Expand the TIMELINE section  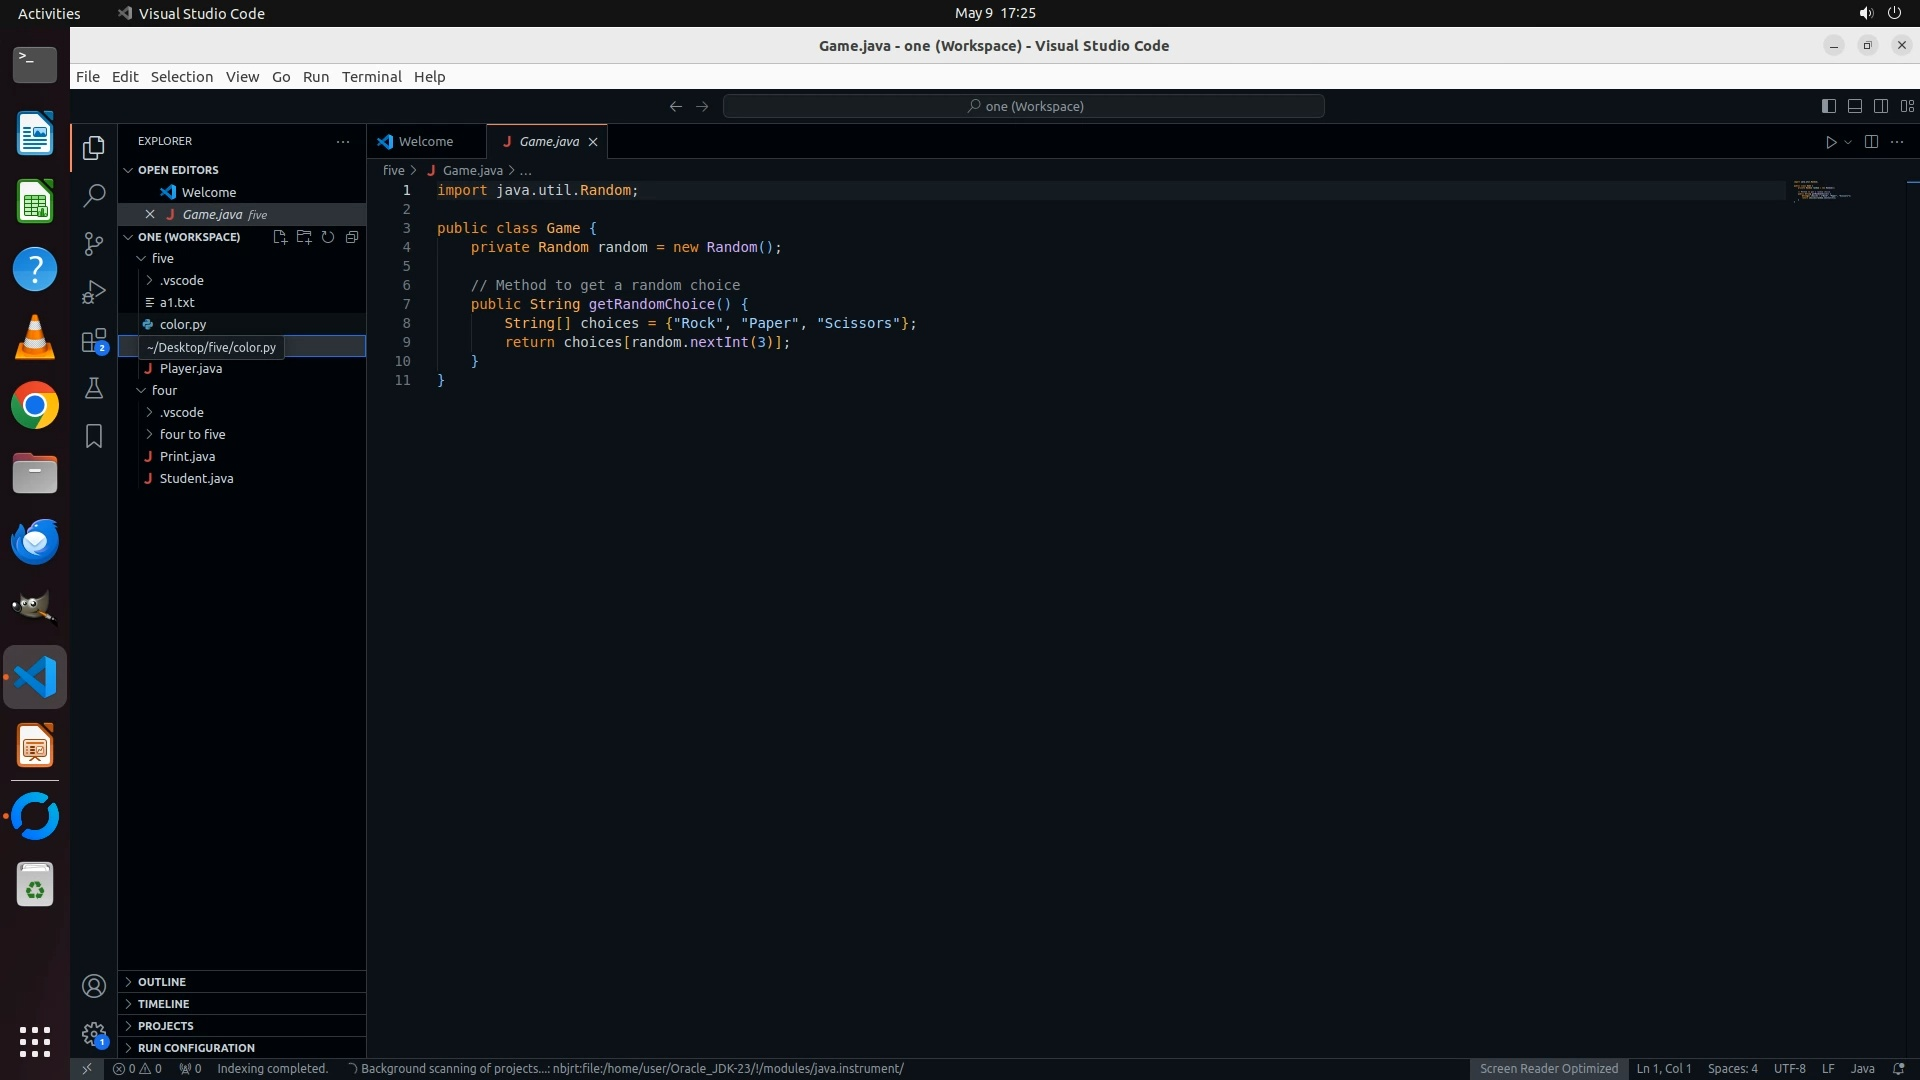163,1004
